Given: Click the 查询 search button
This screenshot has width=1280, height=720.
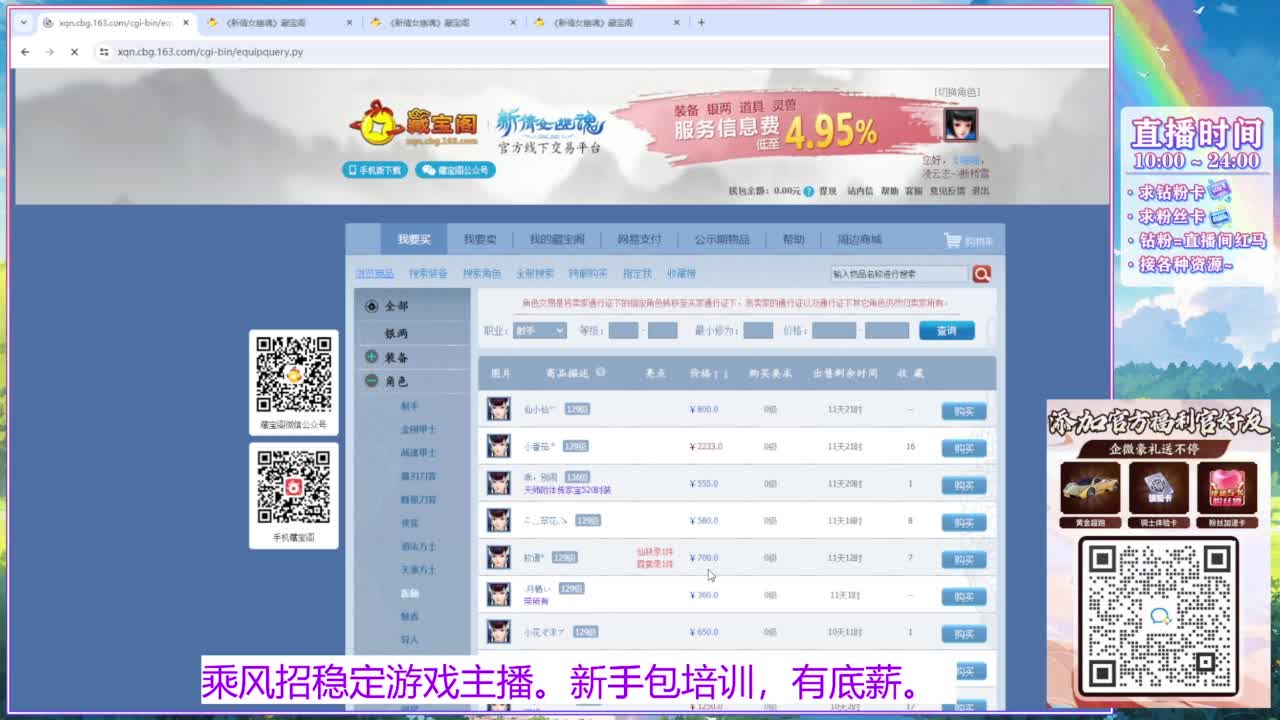Looking at the screenshot, I should click(947, 330).
